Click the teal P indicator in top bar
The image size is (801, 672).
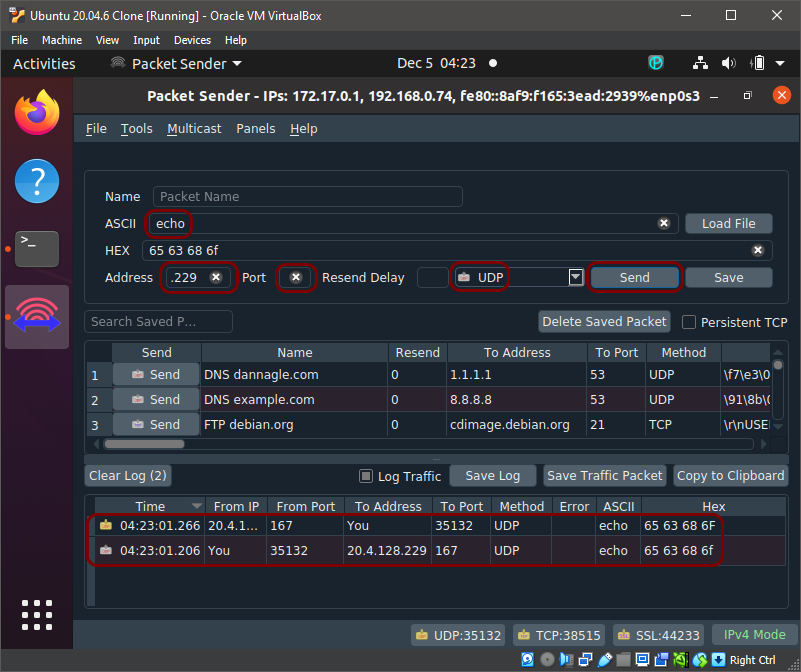coord(656,63)
